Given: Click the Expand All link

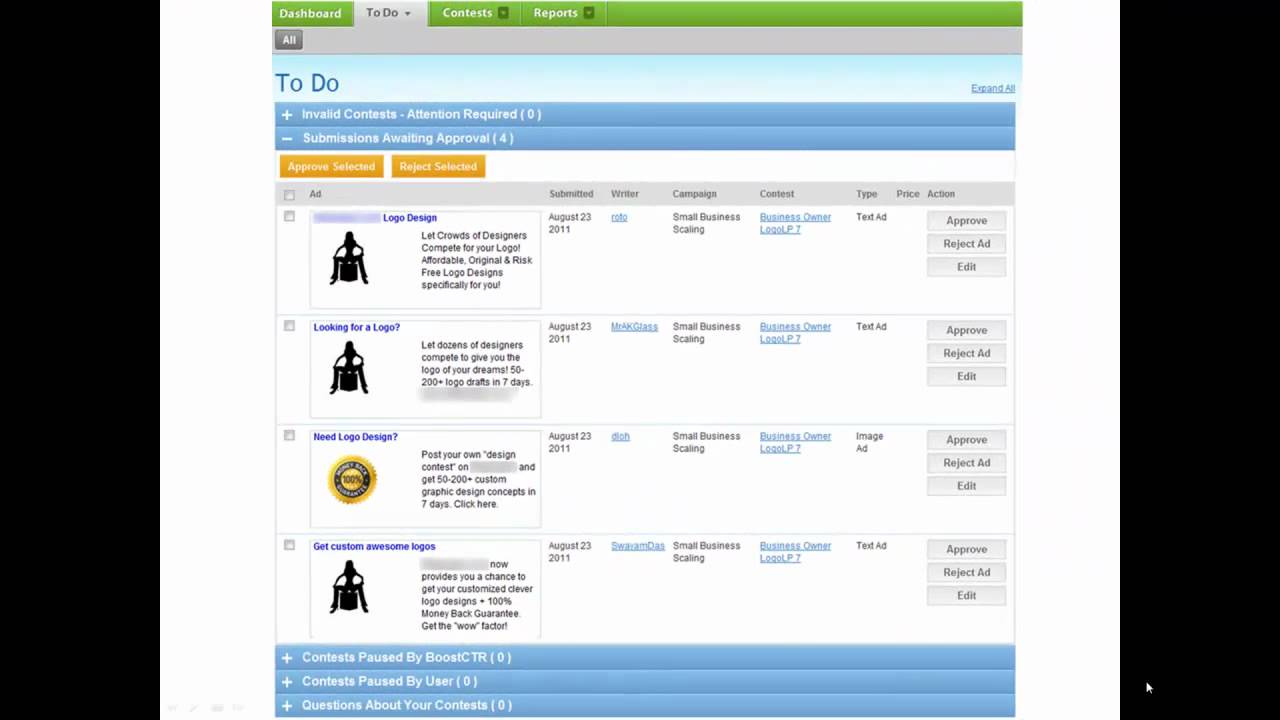Looking at the screenshot, I should [x=993, y=88].
